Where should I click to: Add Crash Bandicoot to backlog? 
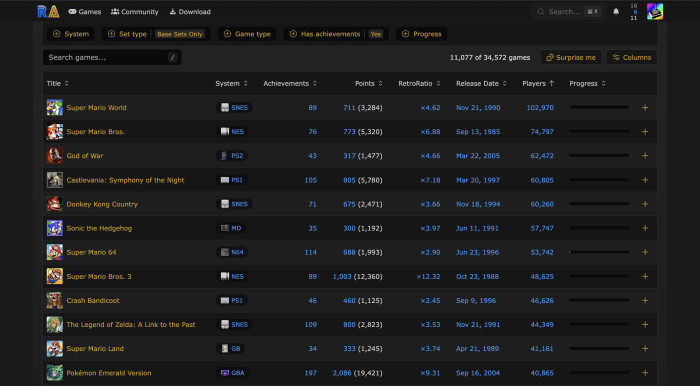(645, 300)
